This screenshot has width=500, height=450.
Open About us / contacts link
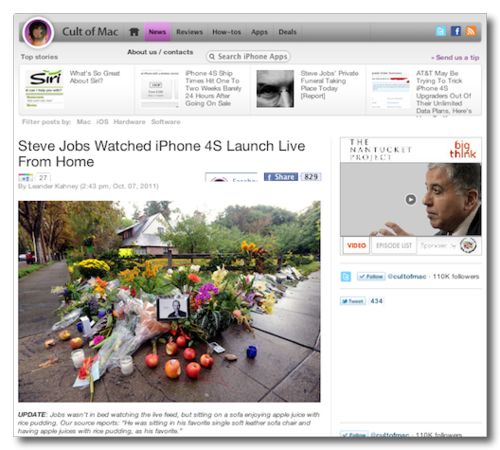coord(160,52)
